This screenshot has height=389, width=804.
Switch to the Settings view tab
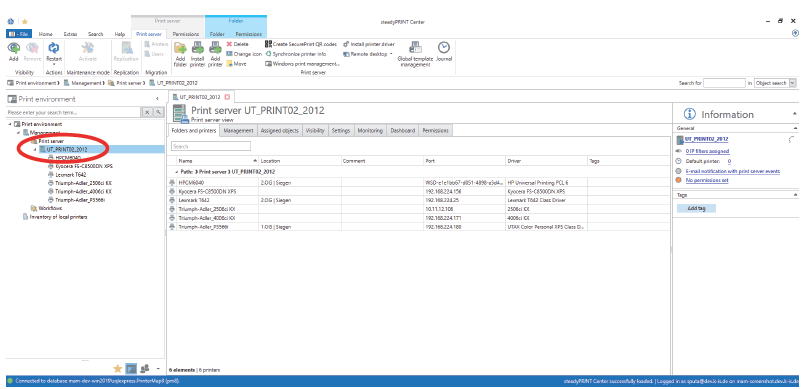coord(340,131)
